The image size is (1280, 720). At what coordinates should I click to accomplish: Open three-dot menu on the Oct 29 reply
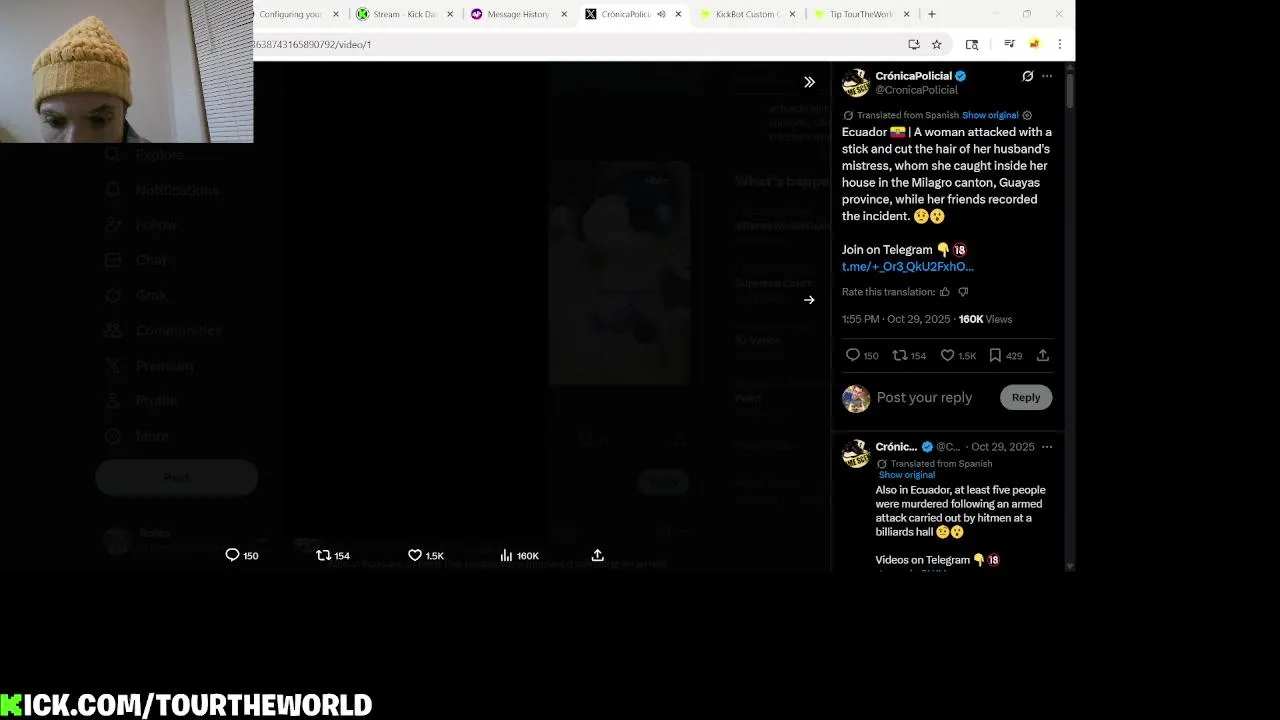coord(1047,447)
